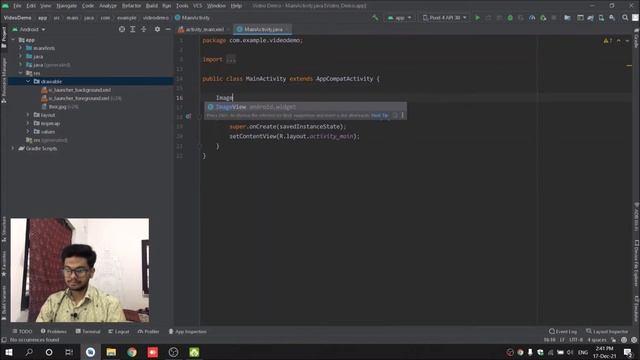Open Project panel settings gear

point(157,29)
